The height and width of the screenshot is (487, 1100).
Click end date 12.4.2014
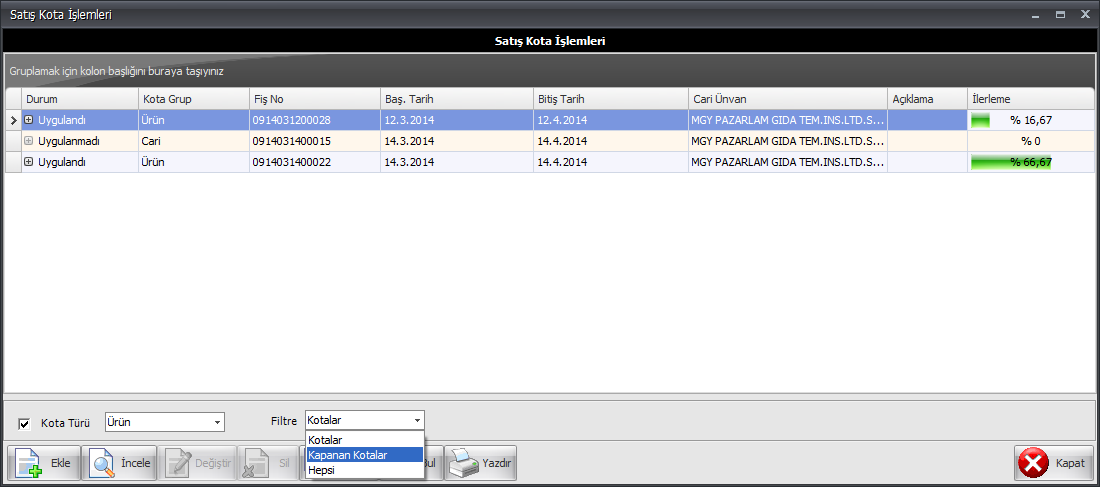pos(611,120)
